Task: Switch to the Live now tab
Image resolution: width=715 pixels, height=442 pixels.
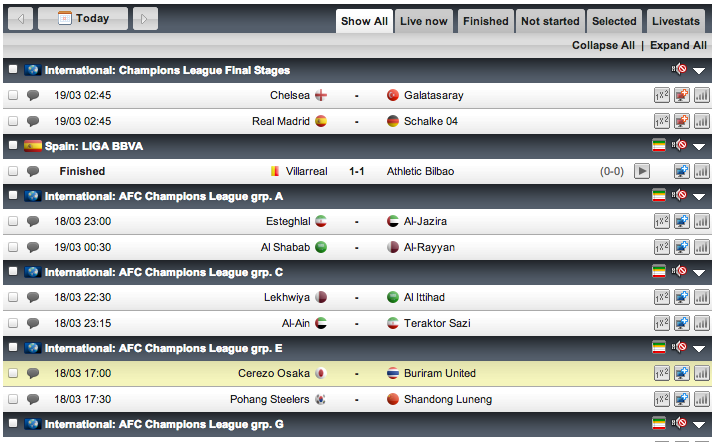Action: [x=424, y=21]
